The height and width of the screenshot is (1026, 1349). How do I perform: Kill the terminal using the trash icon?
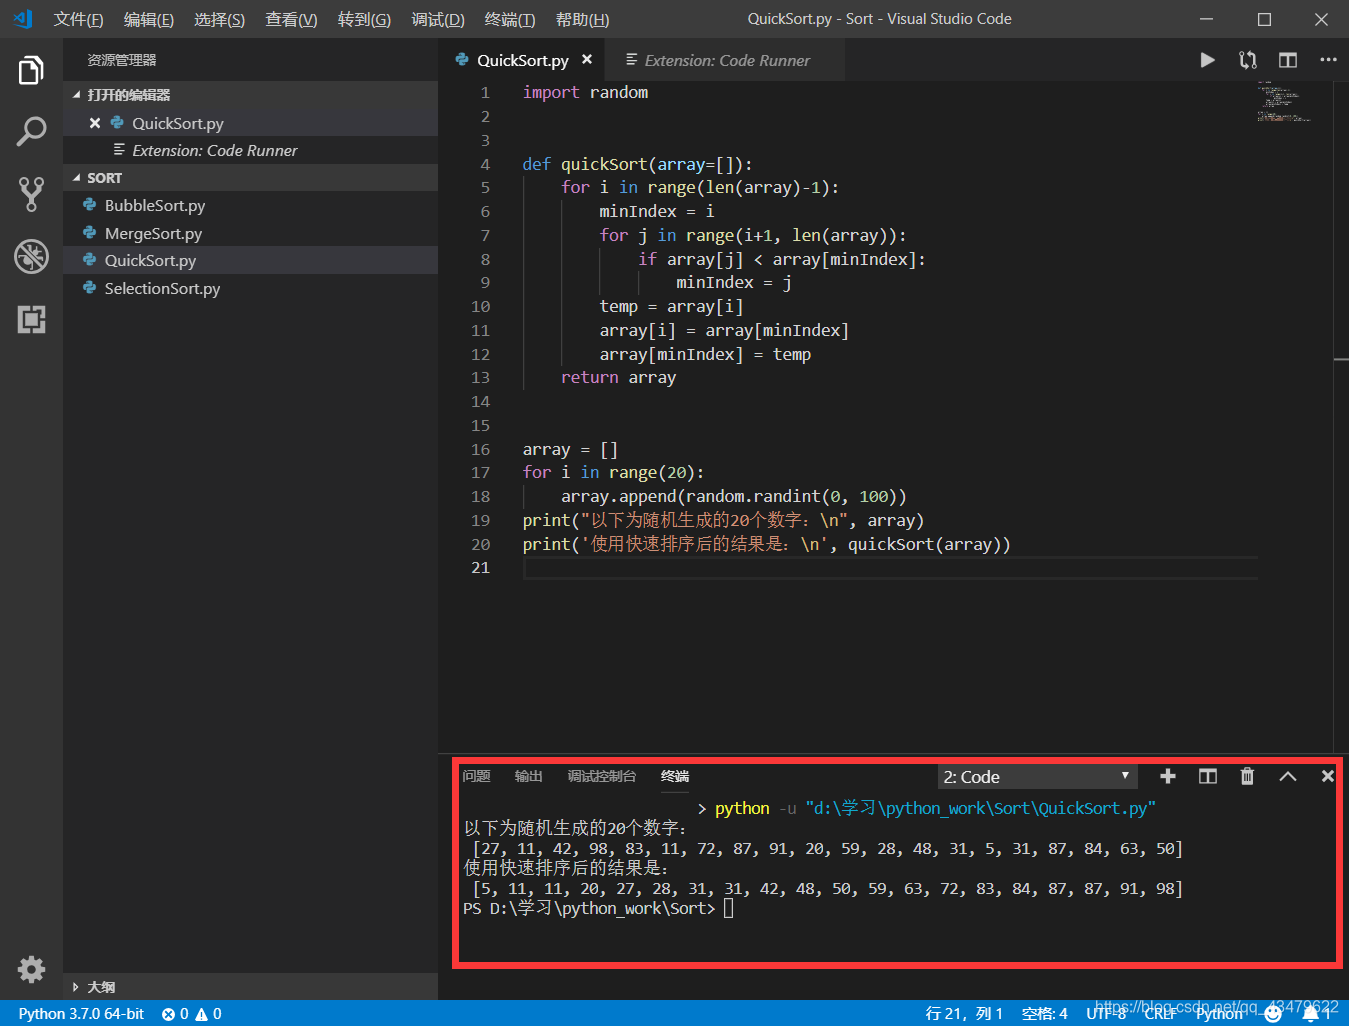pyautogui.click(x=1246, y=776)
